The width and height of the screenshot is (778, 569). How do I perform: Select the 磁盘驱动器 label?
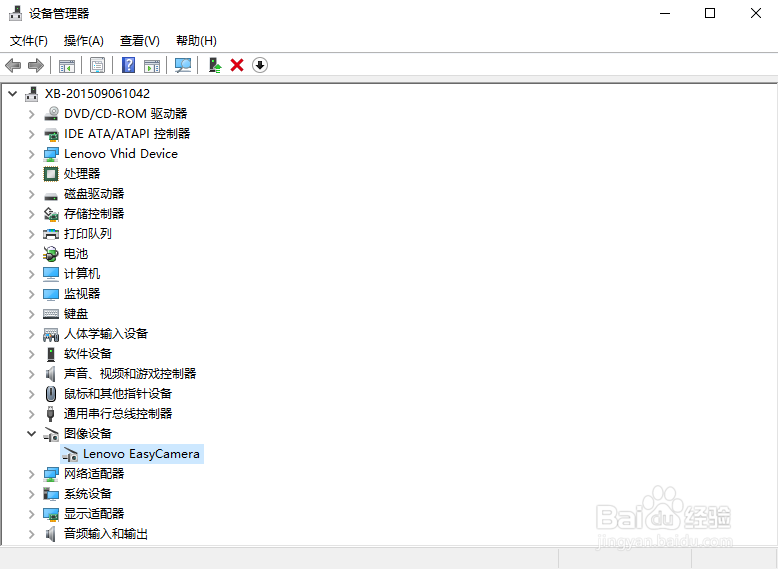pyautogui.click(x=94, y=193)
